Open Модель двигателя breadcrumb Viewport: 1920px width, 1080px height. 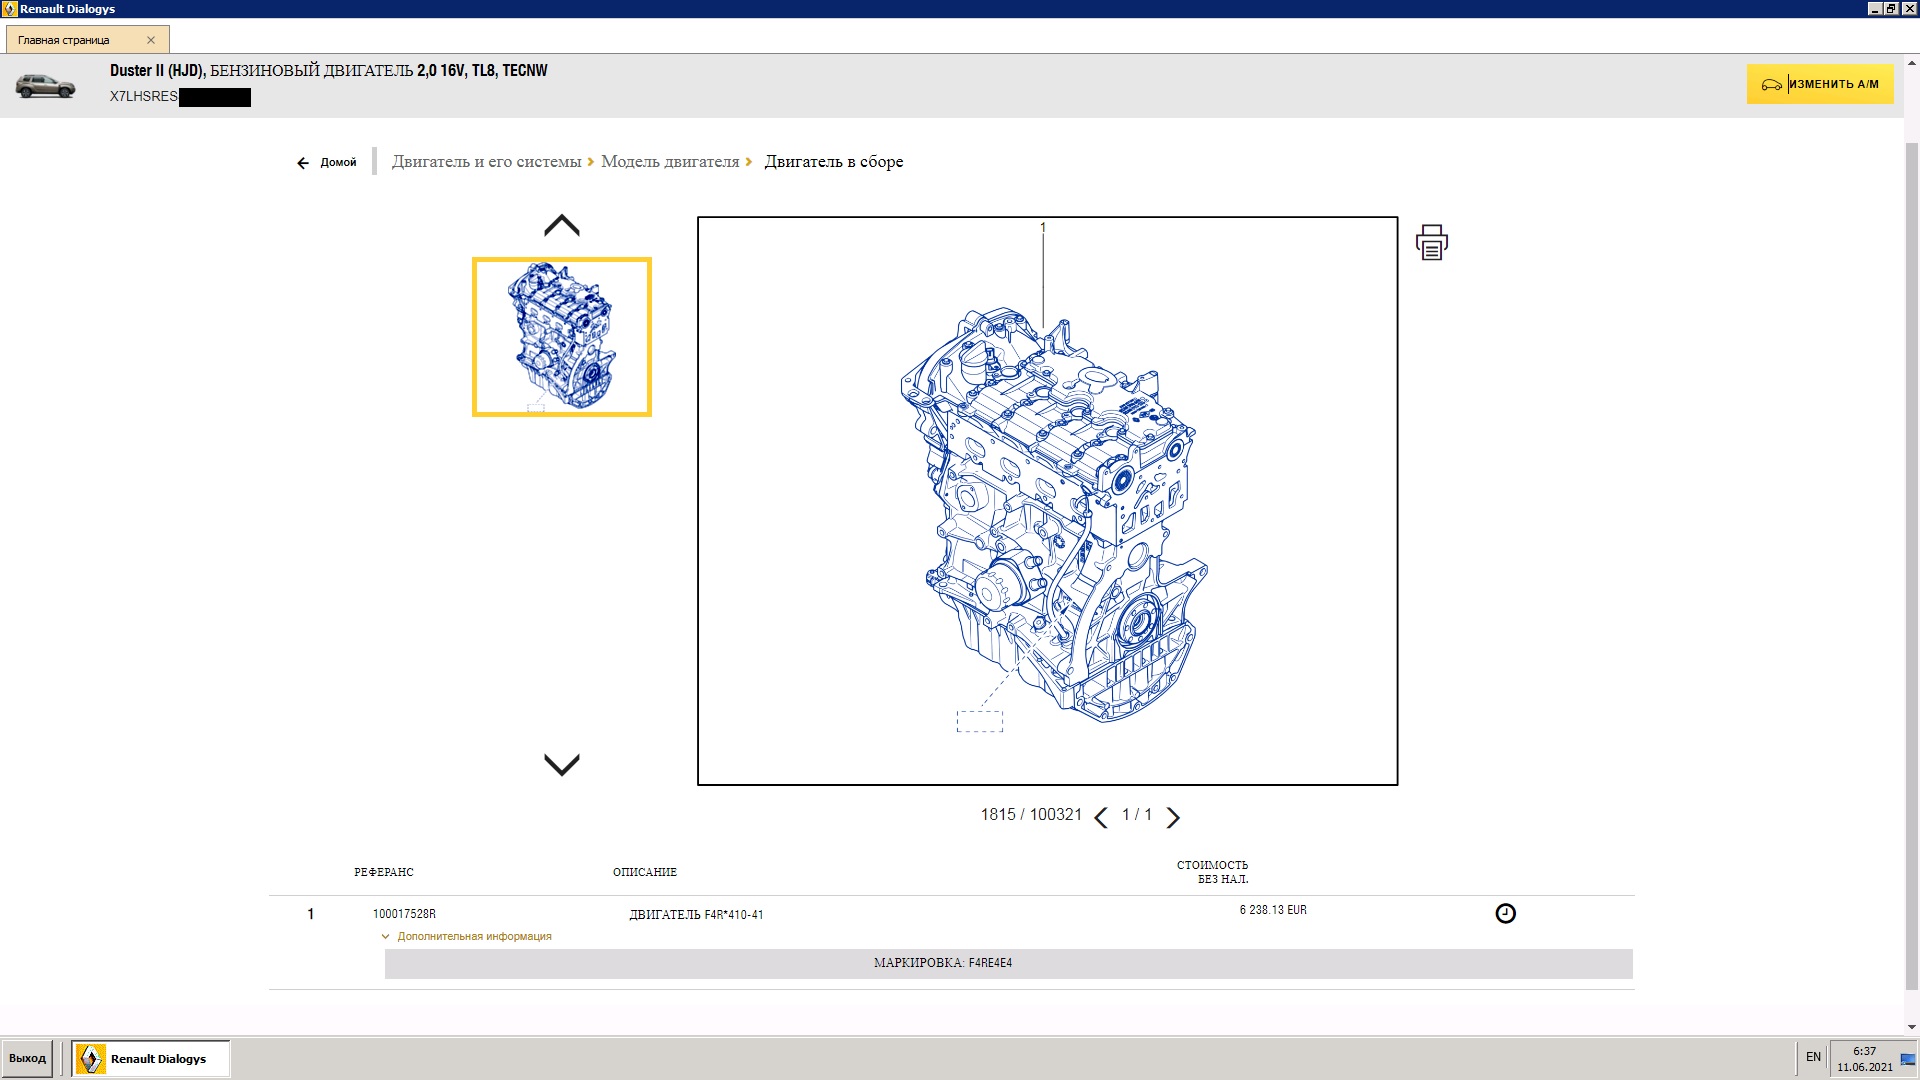(x=670, y=162)
